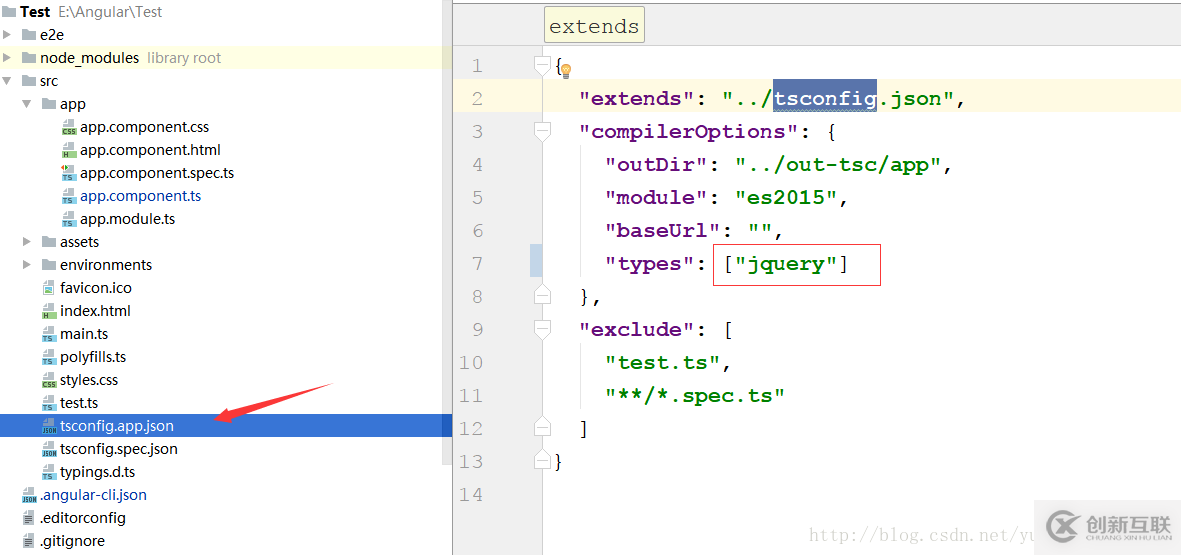Open app.component.ts in the tree
This screenshot has width=1181, height=555.
click(140, 196)
